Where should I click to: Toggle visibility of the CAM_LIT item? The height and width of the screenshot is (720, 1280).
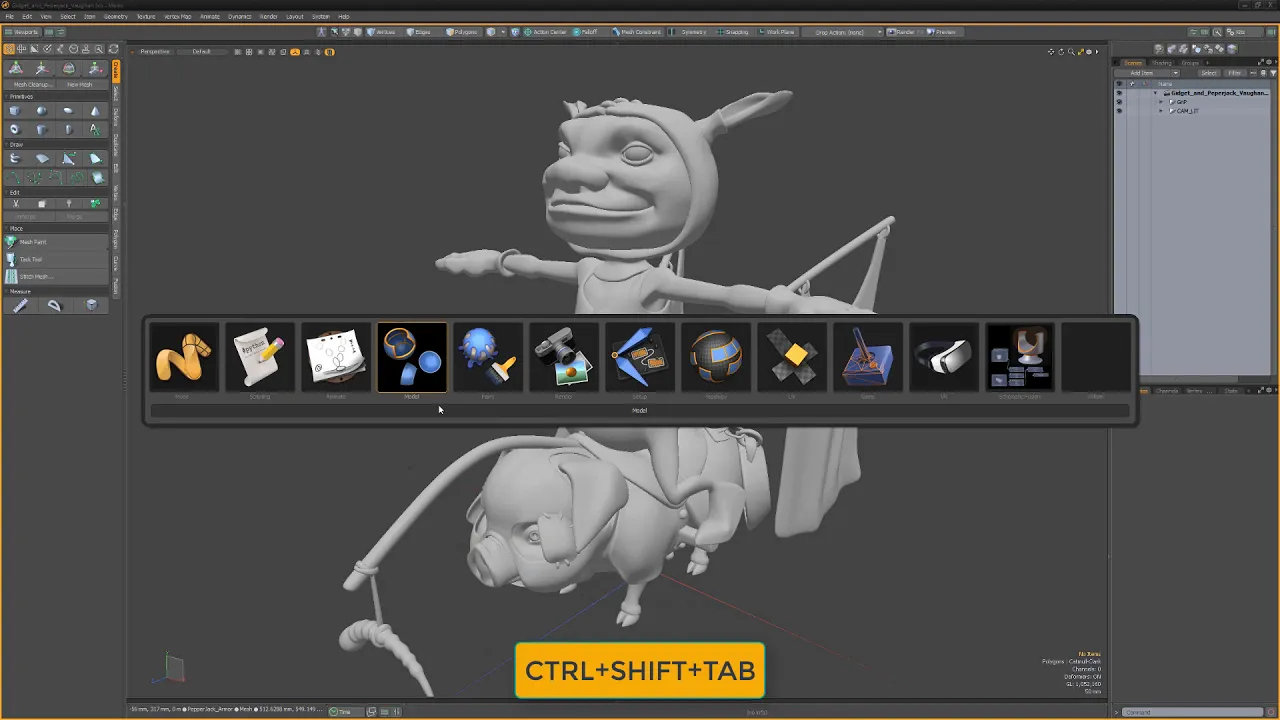[x=1119, y=111]
